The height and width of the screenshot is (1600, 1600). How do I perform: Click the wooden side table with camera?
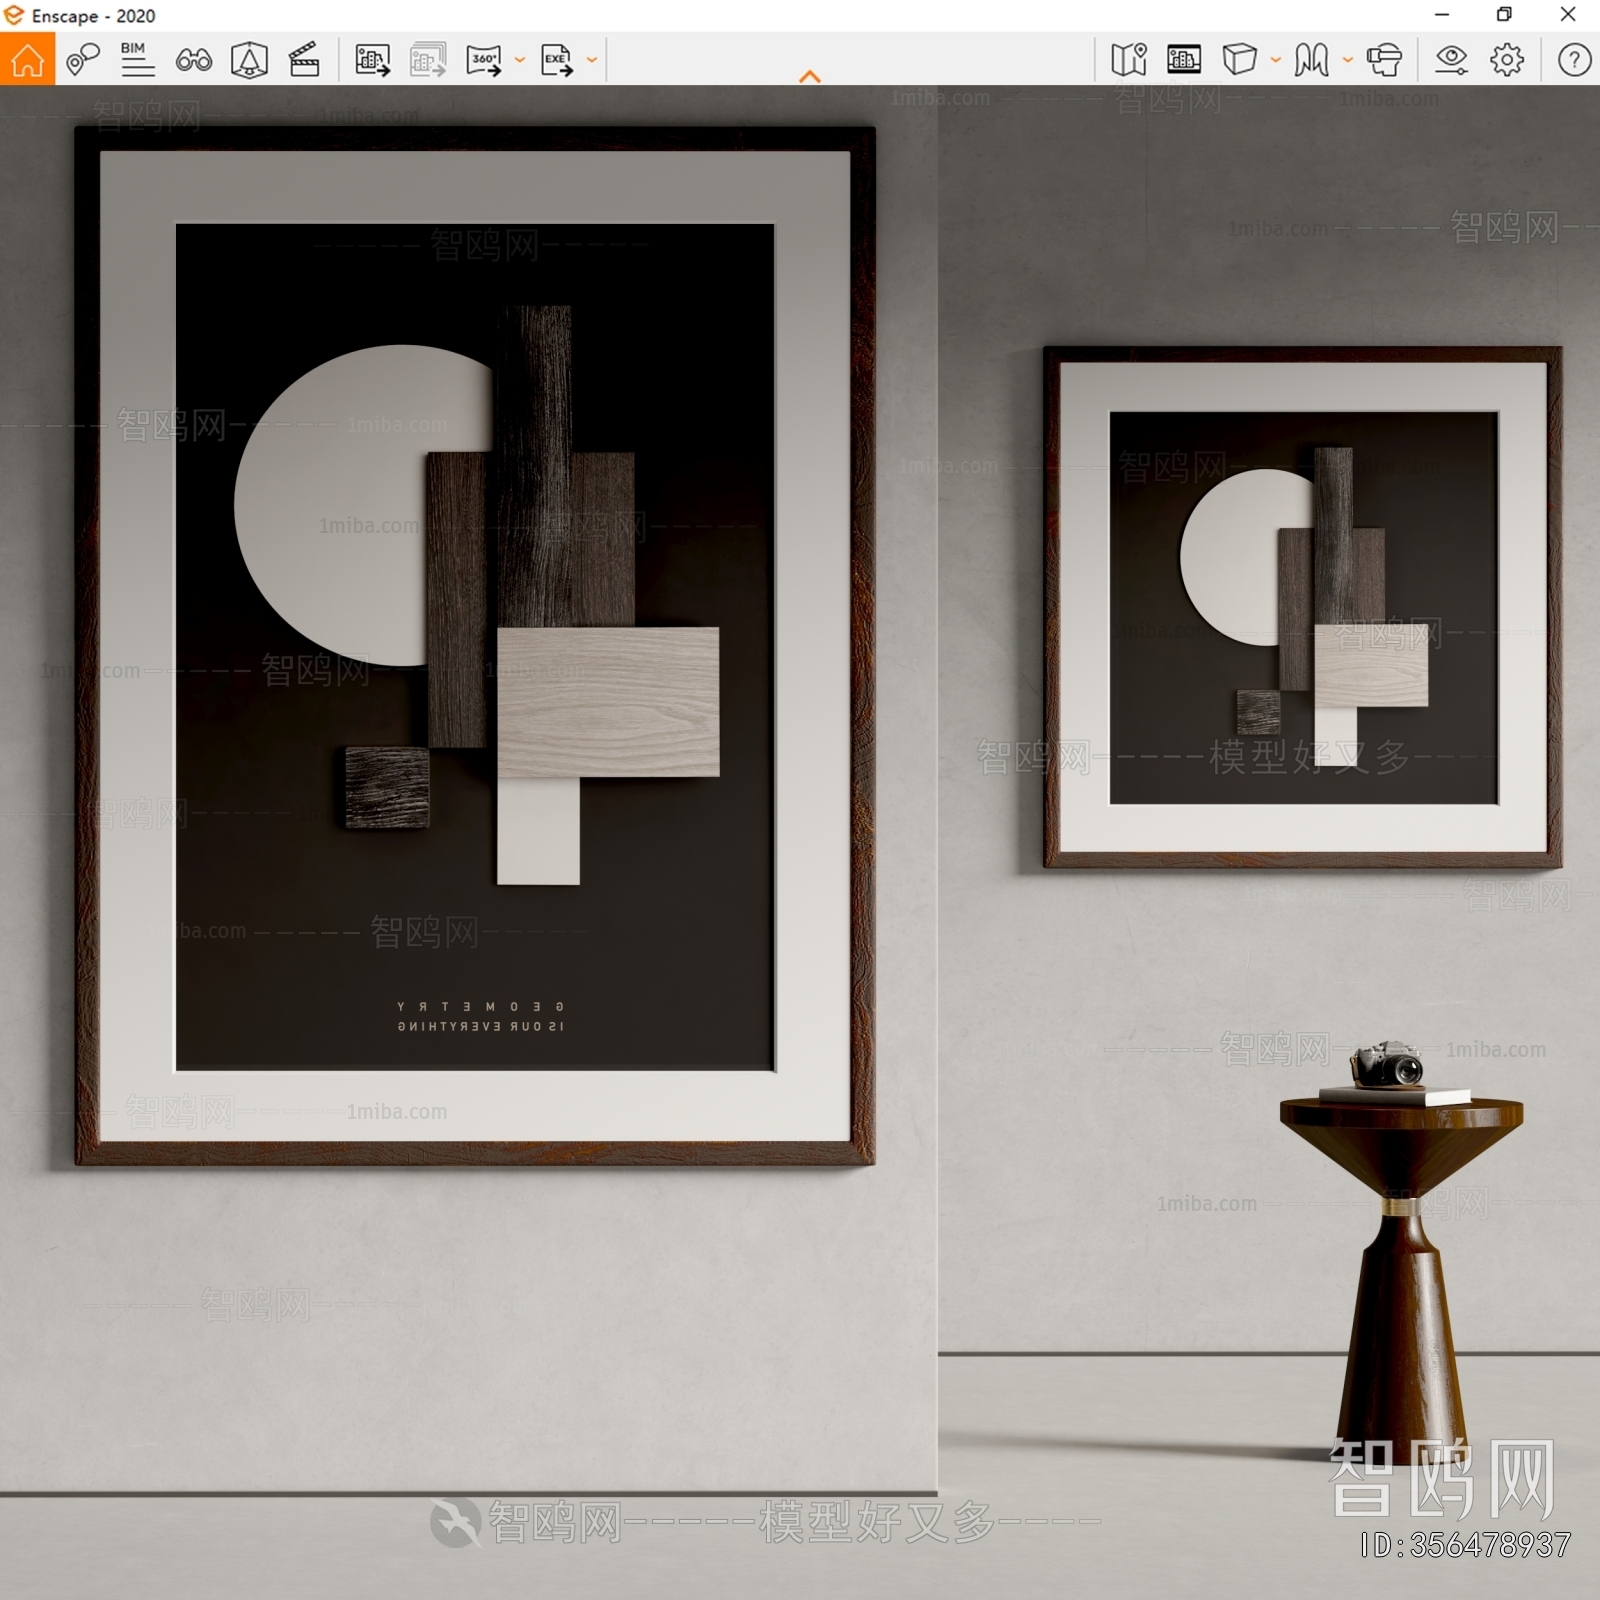click(1402, 1255)
